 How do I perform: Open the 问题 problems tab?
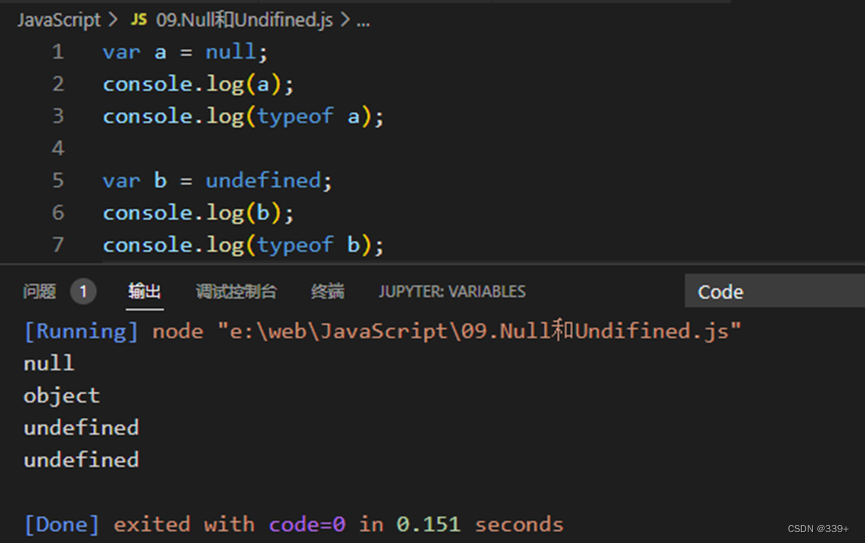(39, 291)
